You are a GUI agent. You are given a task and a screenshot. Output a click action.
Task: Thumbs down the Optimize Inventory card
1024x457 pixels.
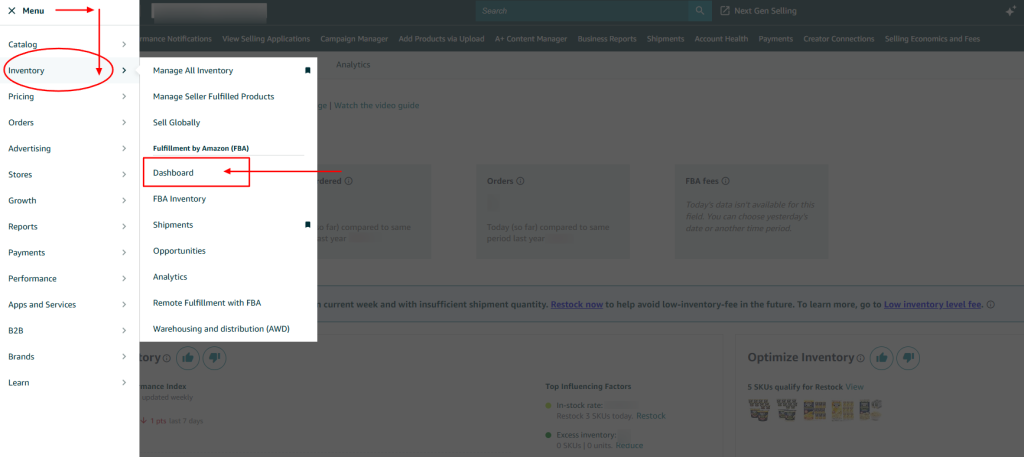pyautogui.click(x=908, y=358)
